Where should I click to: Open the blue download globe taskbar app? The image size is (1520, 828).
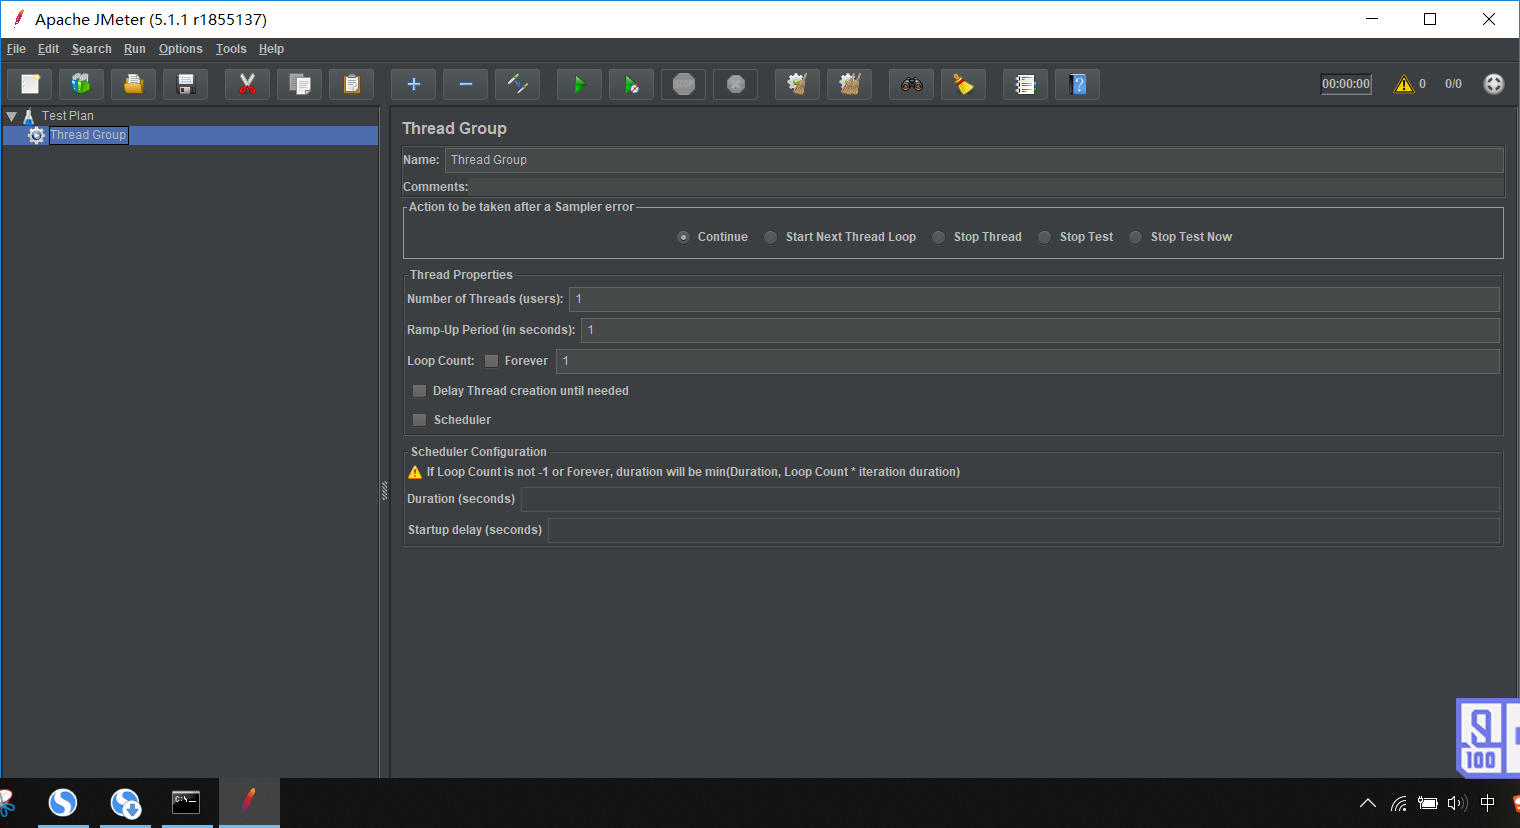pos(125,802)
